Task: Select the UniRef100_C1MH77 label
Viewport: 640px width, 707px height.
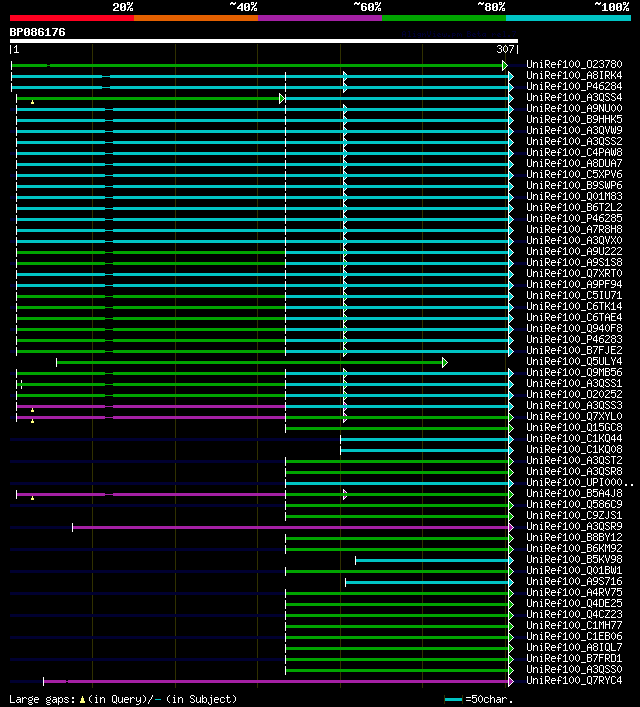Action: click(574, 625)
